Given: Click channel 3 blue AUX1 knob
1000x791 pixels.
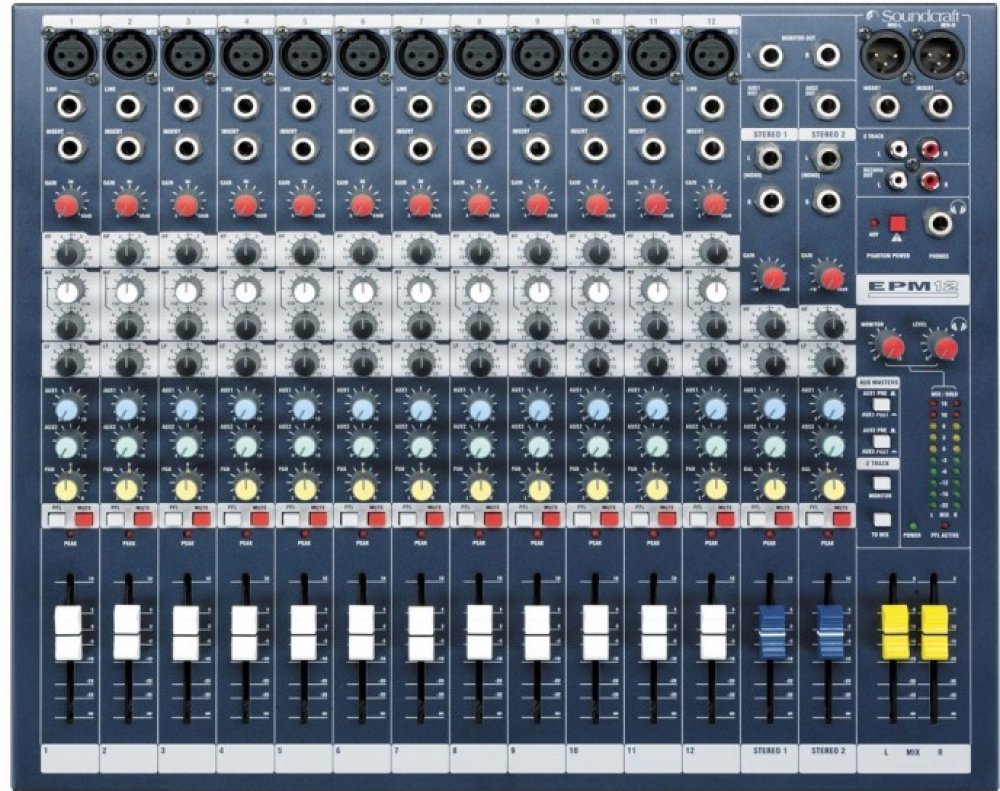Looking at the screenshot, I should click(186, 409).
